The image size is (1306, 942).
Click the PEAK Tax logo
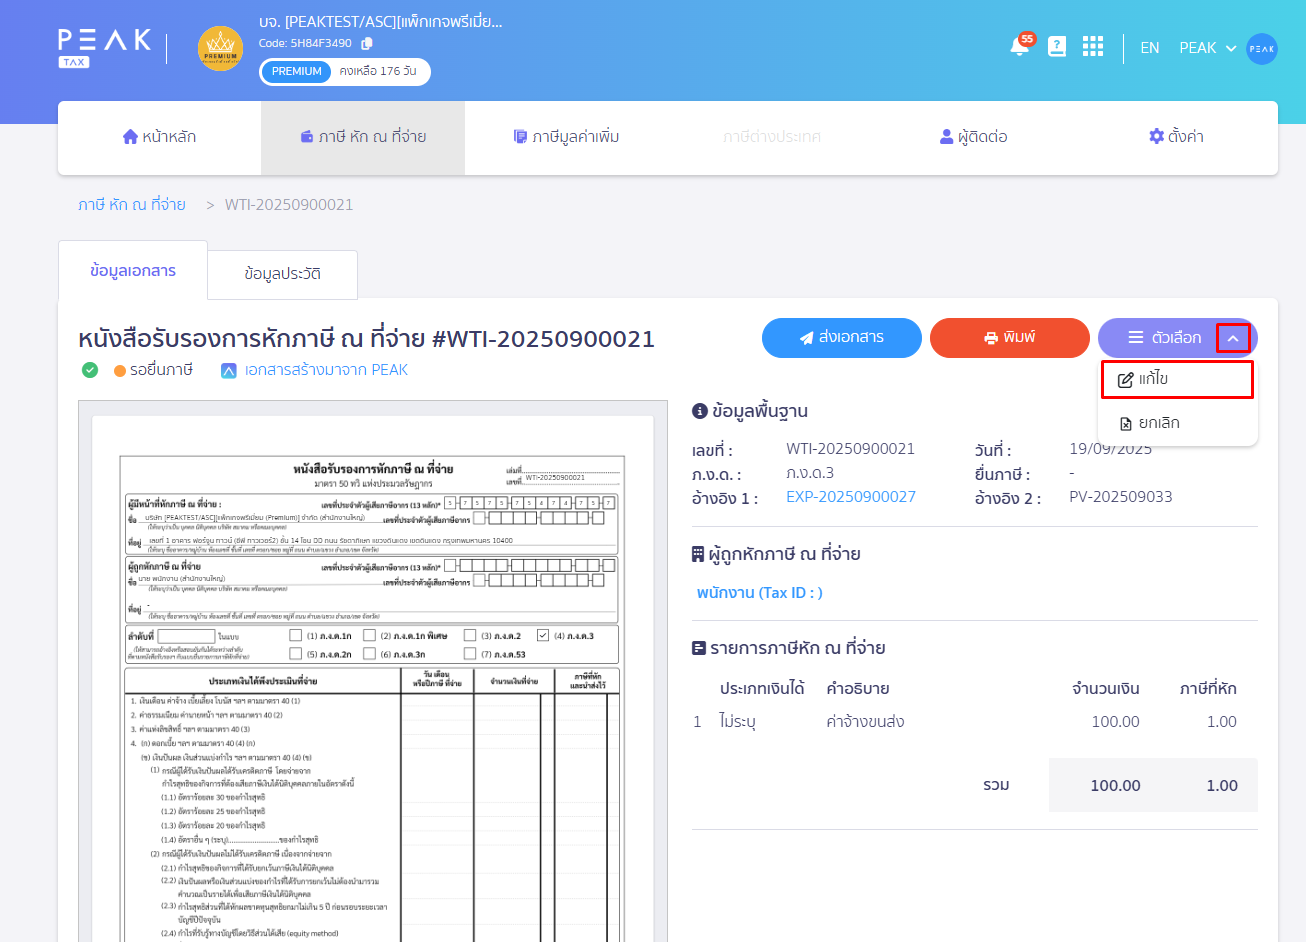pyautogui.click(x=104, y=47)
